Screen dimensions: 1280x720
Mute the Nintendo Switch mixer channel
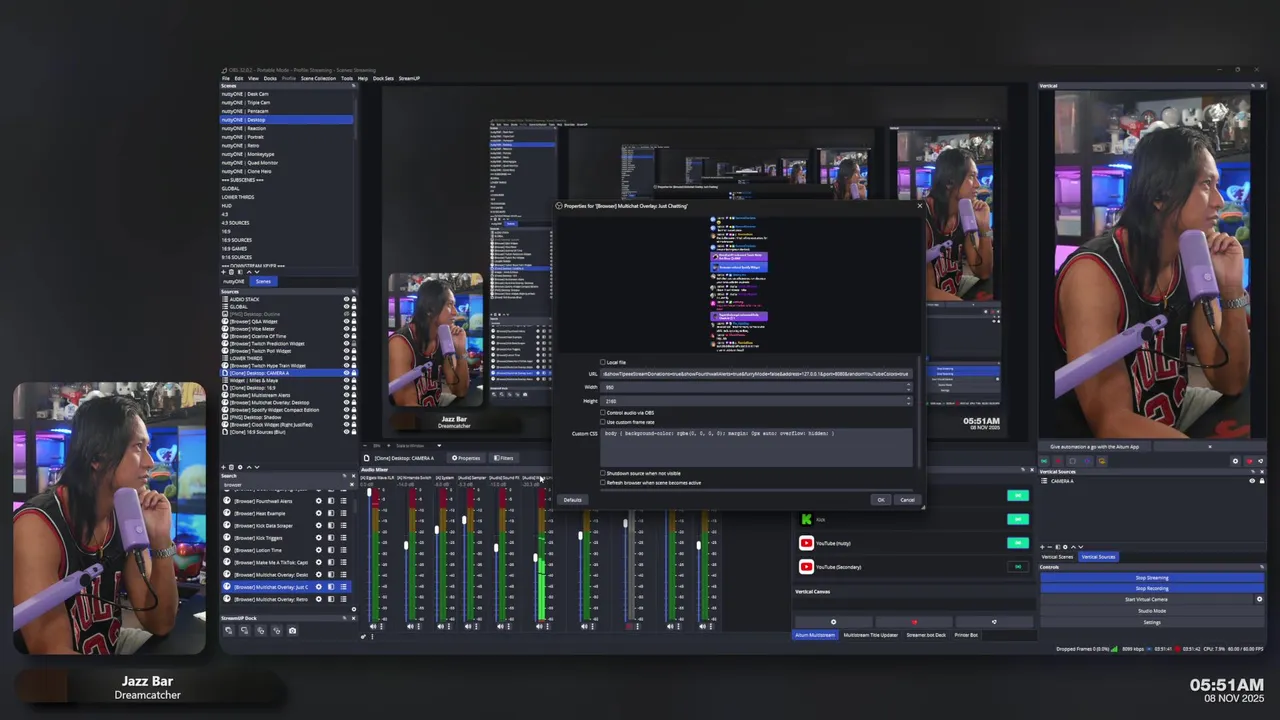pos(409,627)
